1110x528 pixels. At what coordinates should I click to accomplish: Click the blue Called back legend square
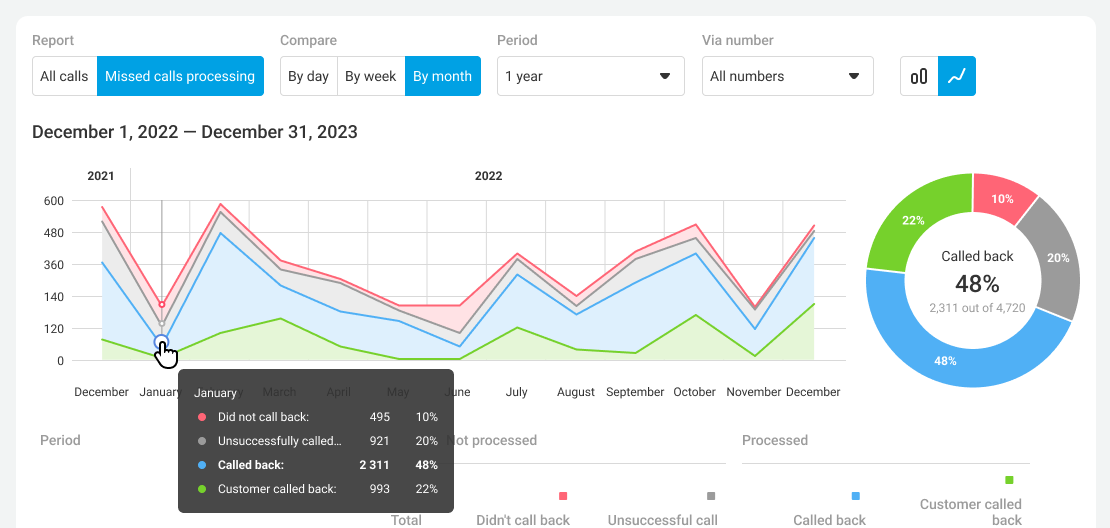856,496
